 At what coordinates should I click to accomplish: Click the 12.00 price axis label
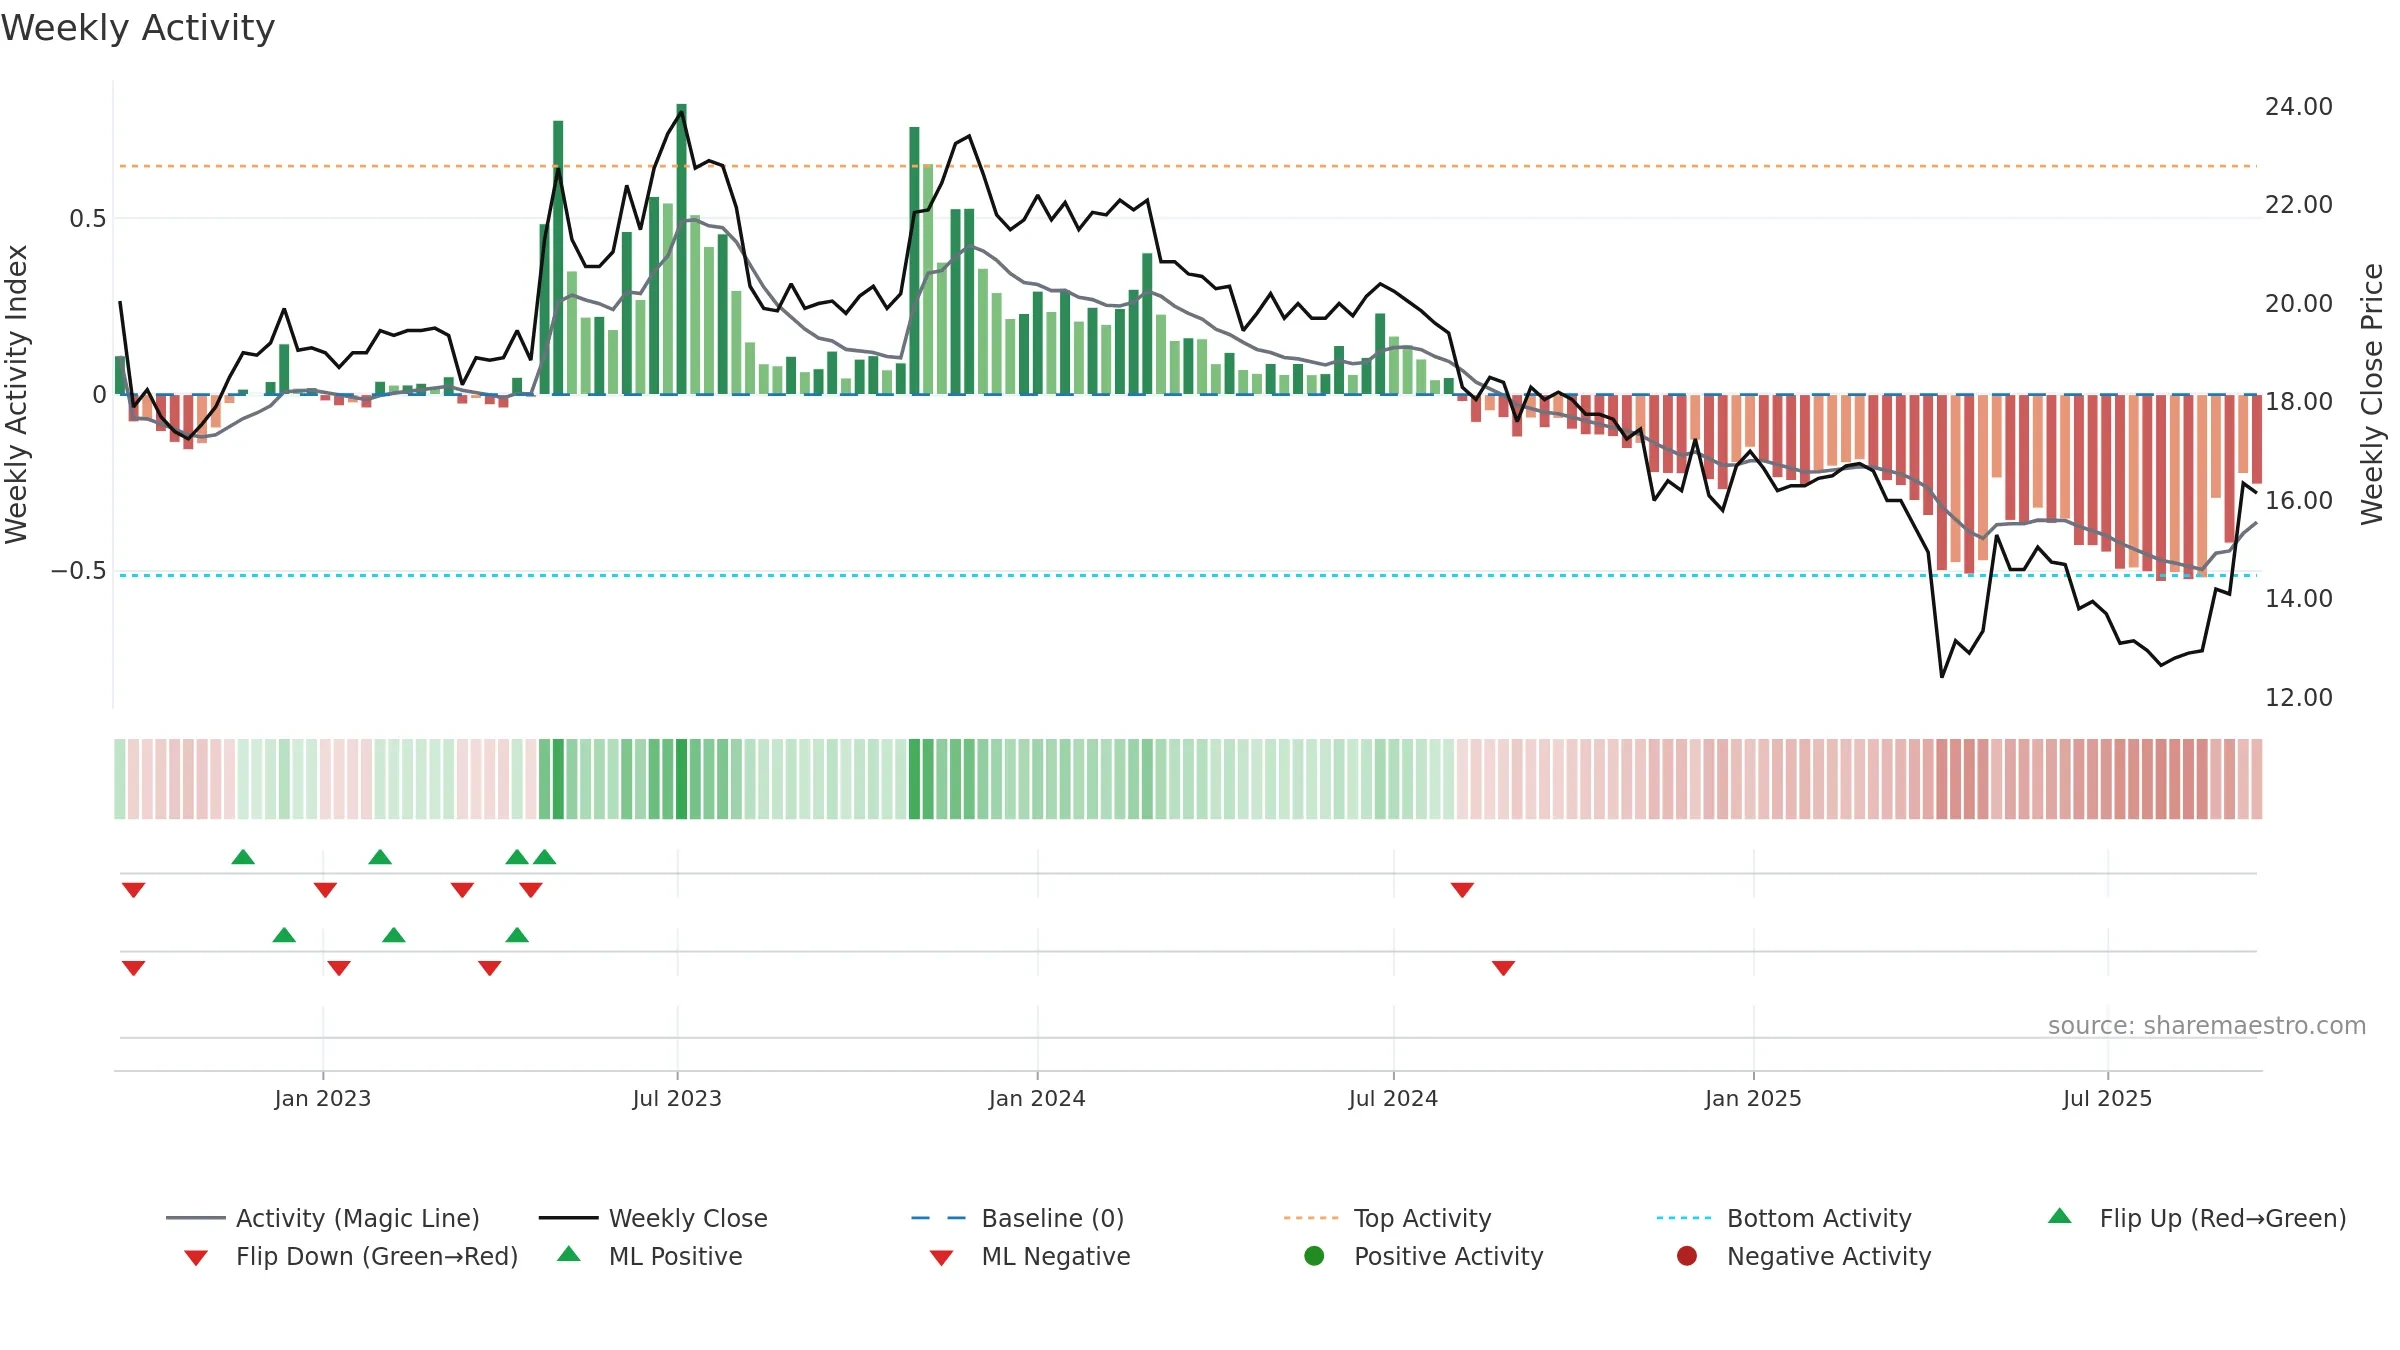click(x=2298, y=698)
